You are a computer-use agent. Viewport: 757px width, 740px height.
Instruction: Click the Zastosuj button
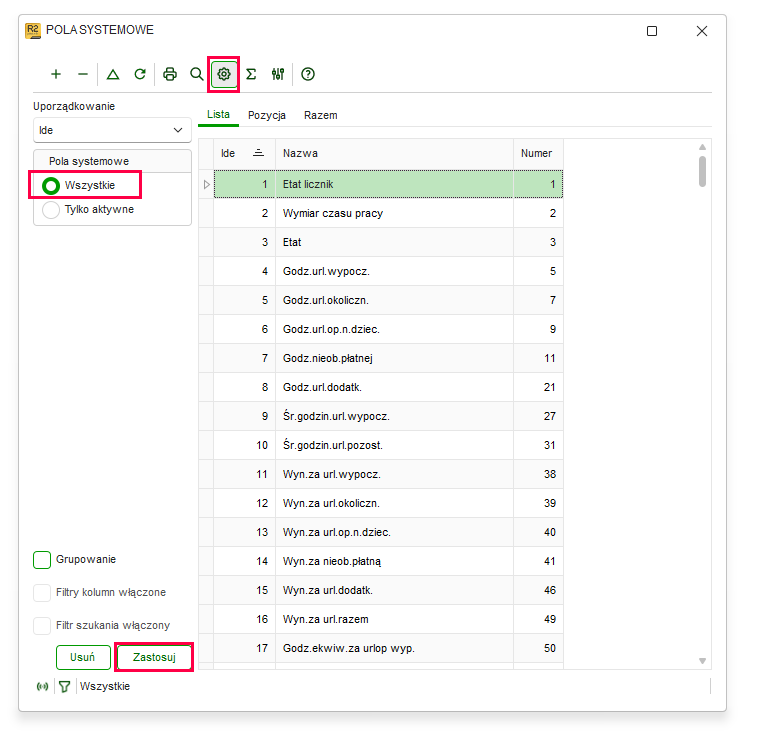click(154, 657)
